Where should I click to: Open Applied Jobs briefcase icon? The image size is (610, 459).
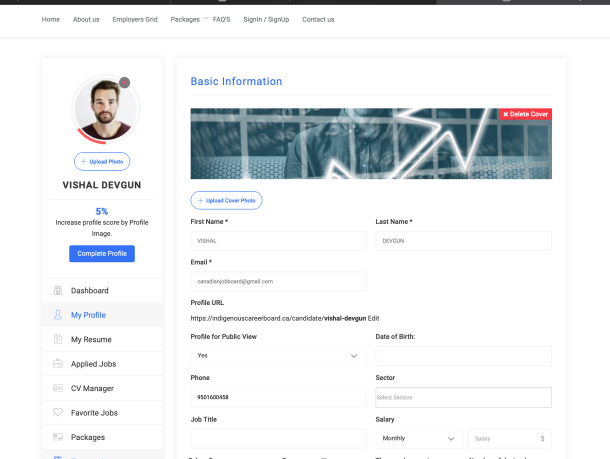58,364
